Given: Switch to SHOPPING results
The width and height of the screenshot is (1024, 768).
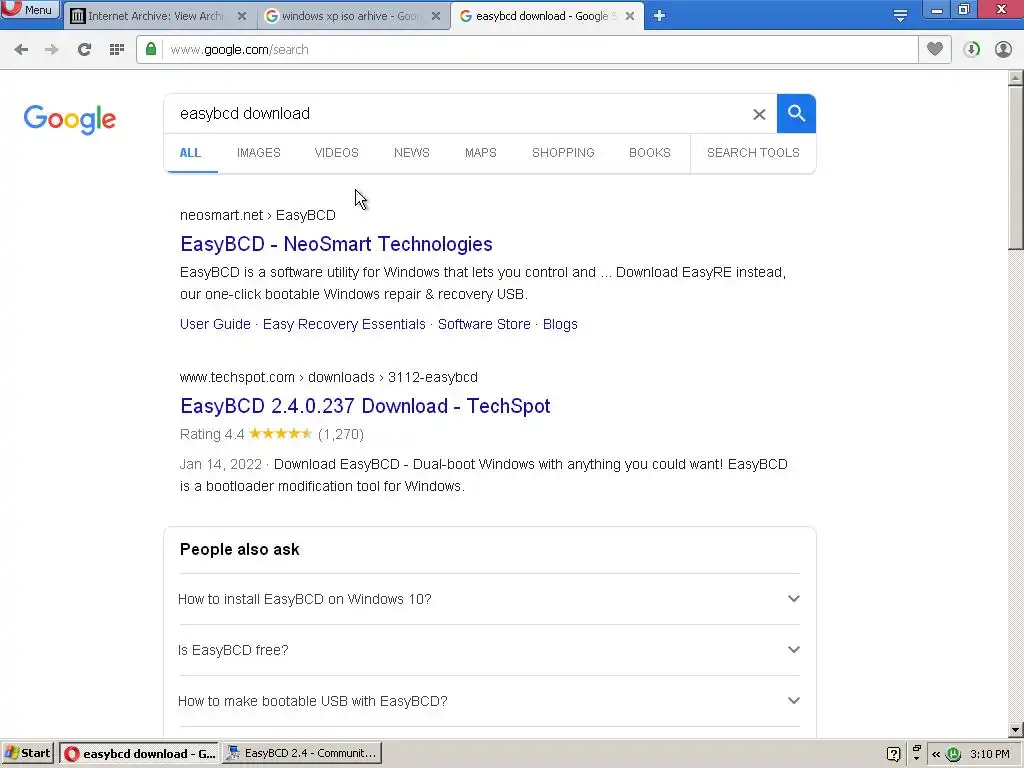Looking at the screenshot, I should [x=563, y=153].
